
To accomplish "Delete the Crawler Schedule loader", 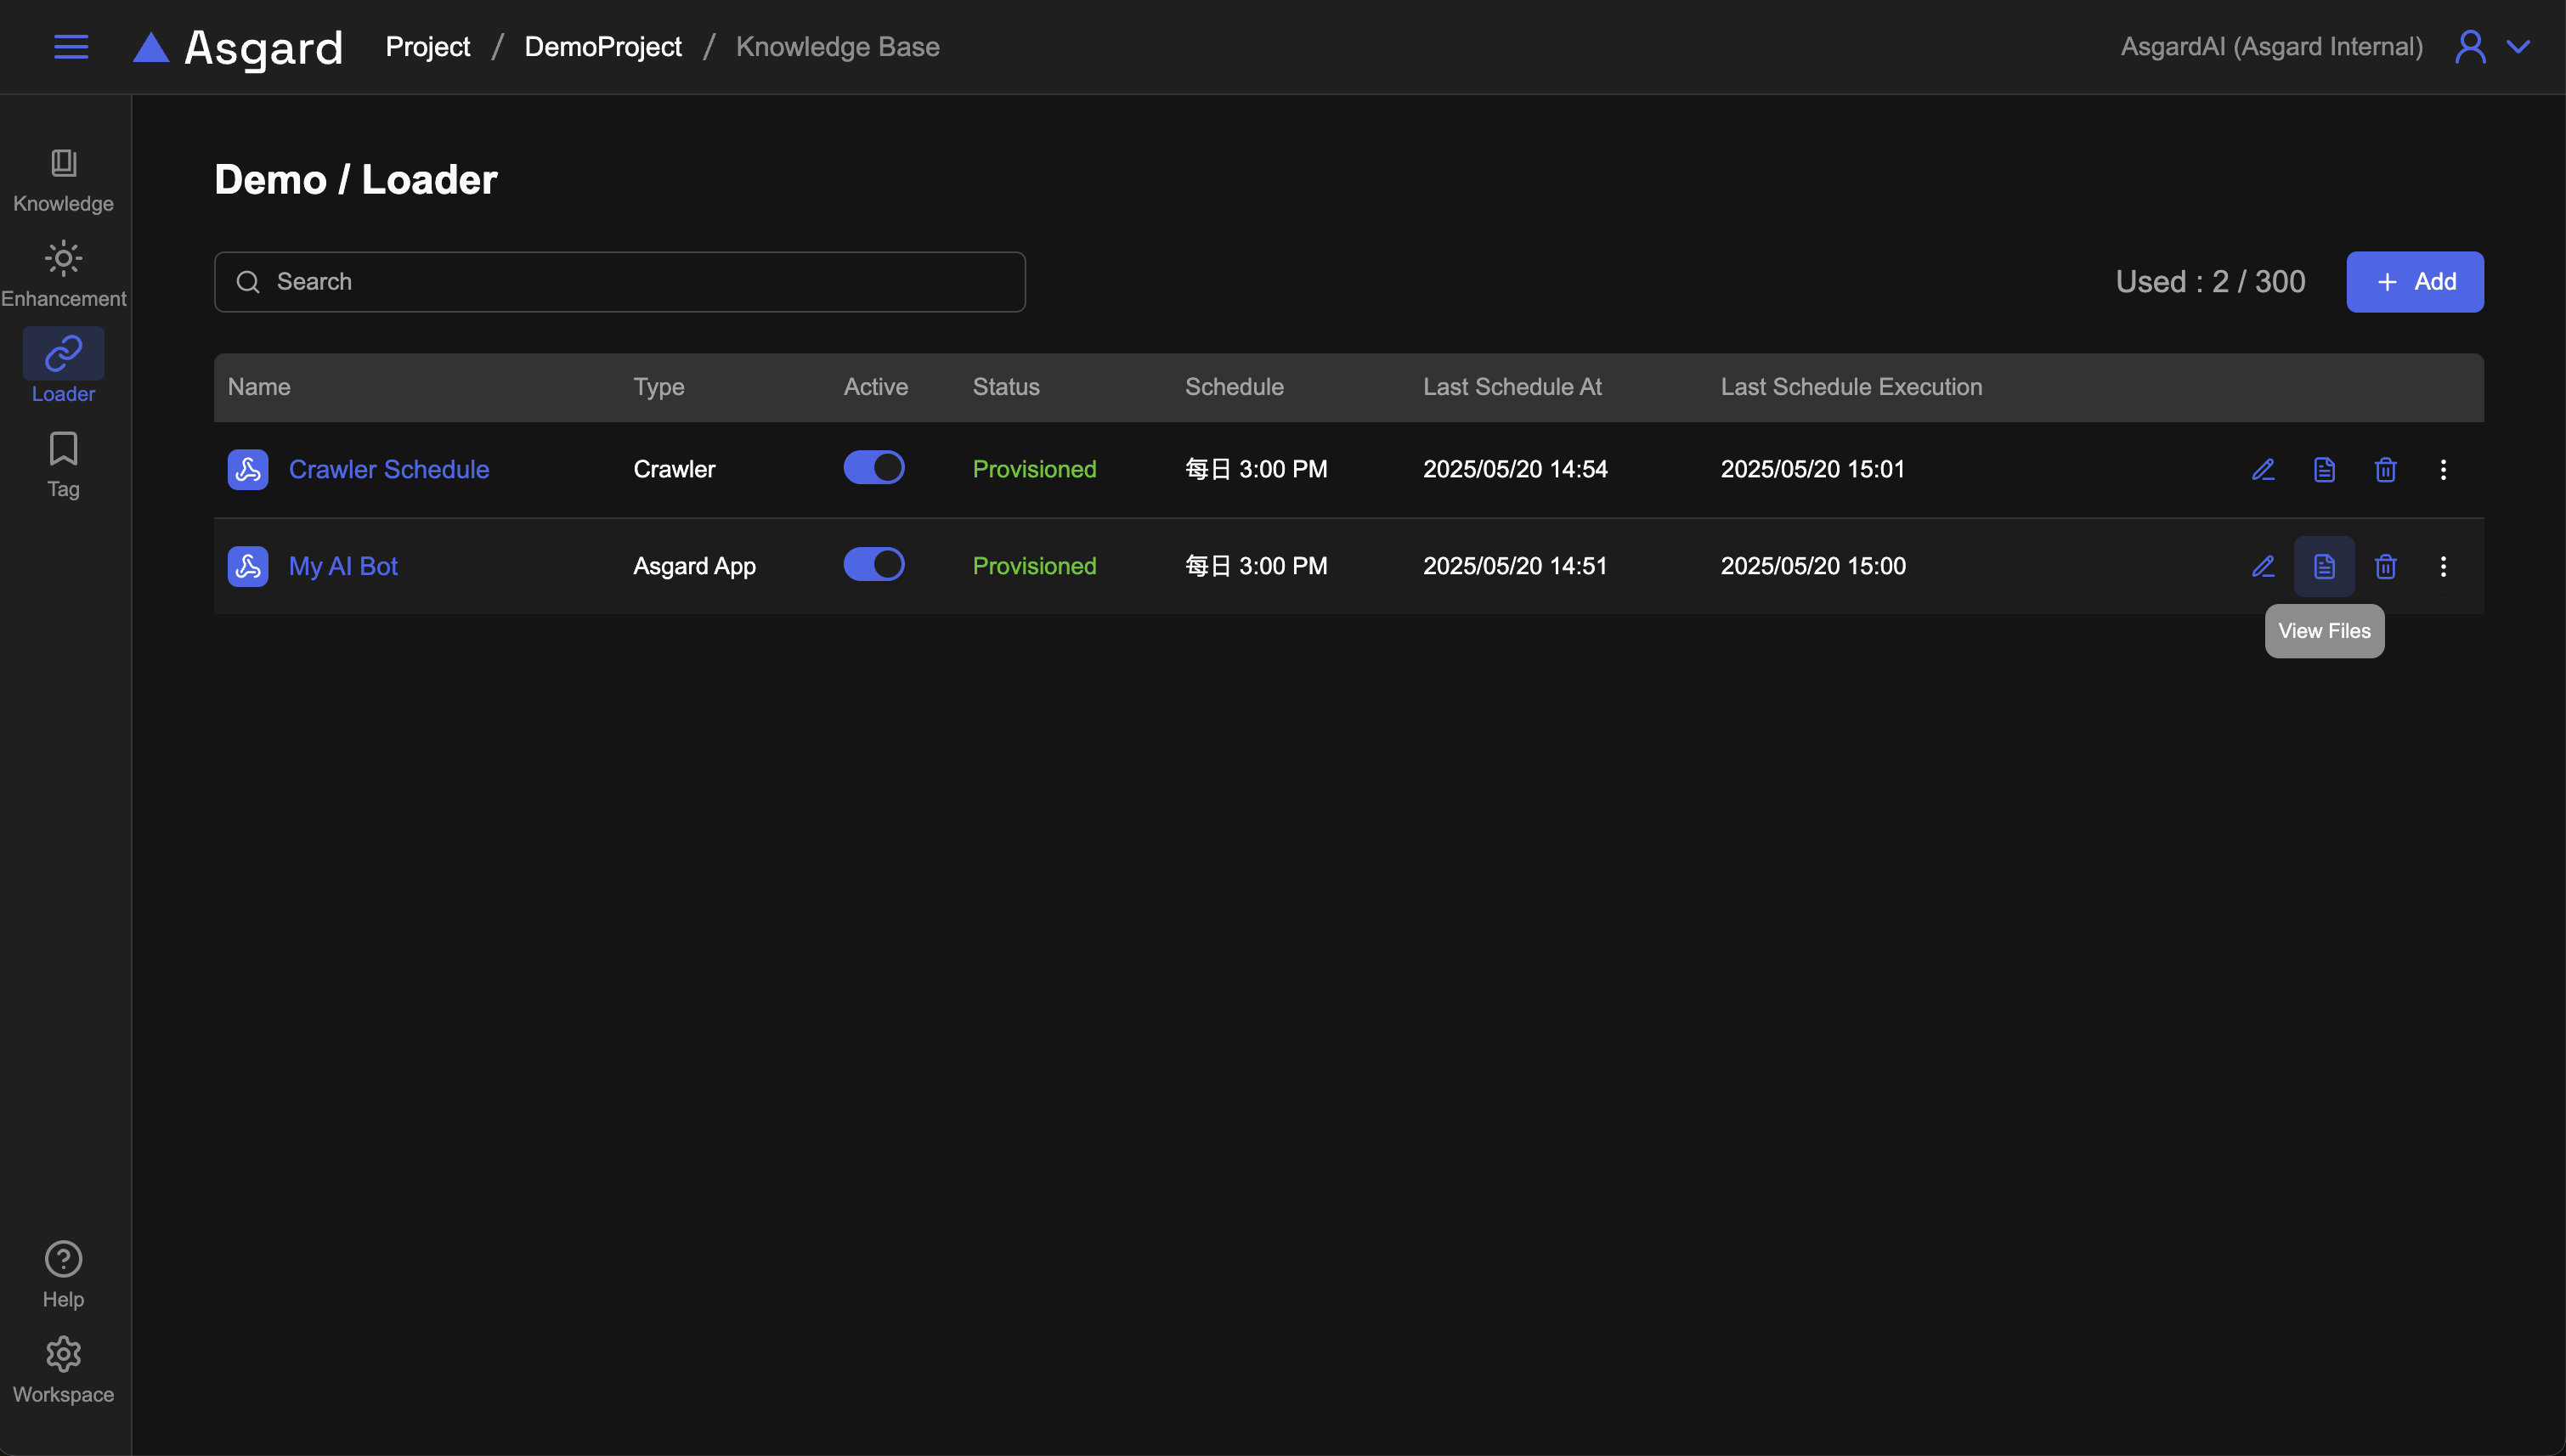I will pyautogui.click(x=2385, y=469).
